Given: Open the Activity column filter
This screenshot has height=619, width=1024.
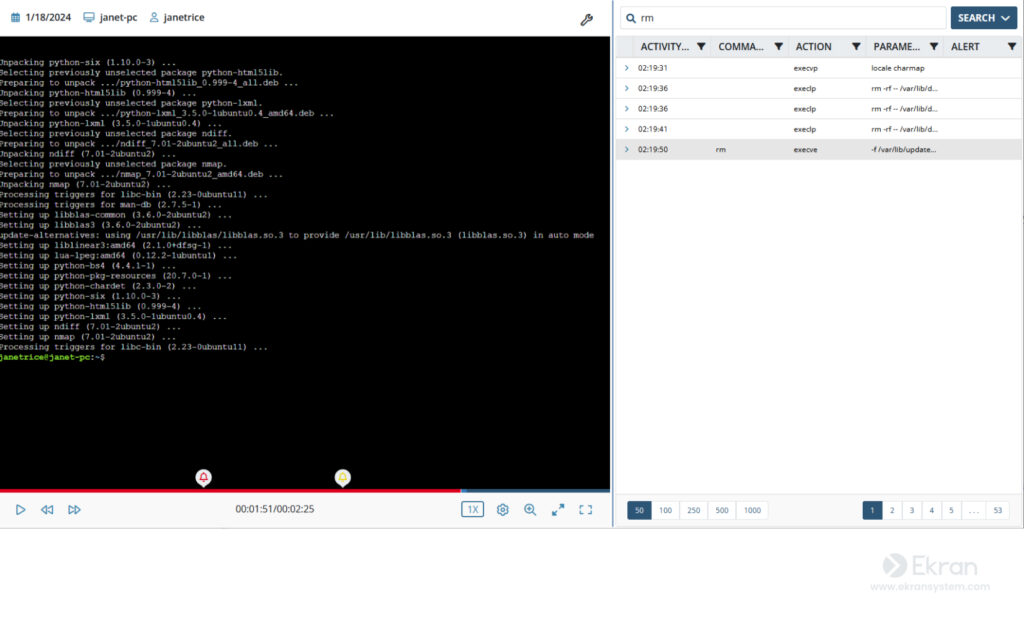Looking at the screenshot, I should (x=701, y=46).
